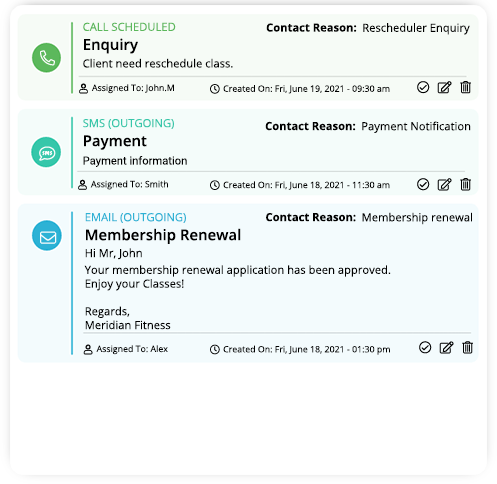Mark the Enquiry call as complete

point(423,87)
